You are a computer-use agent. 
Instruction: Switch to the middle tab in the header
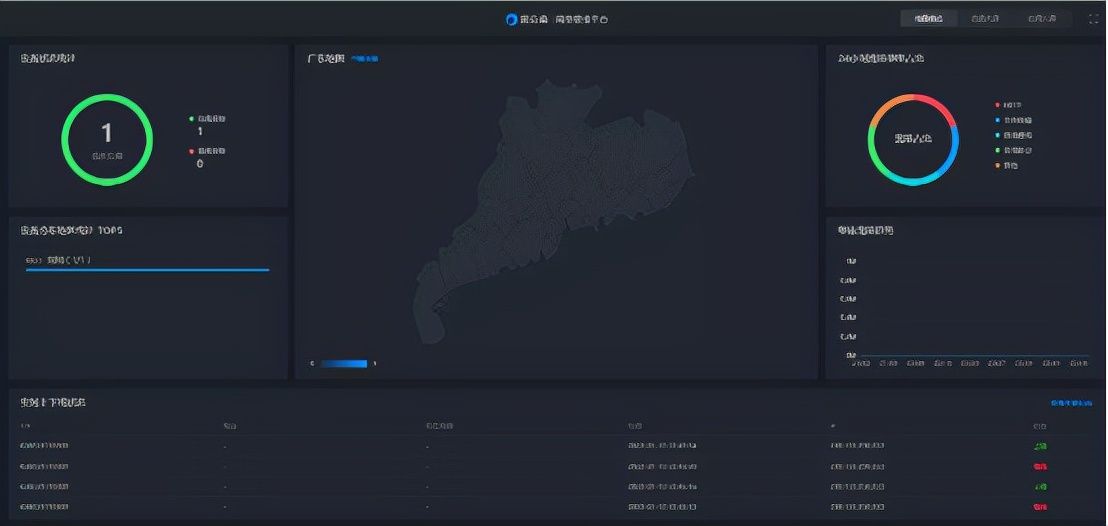point(985,19)
